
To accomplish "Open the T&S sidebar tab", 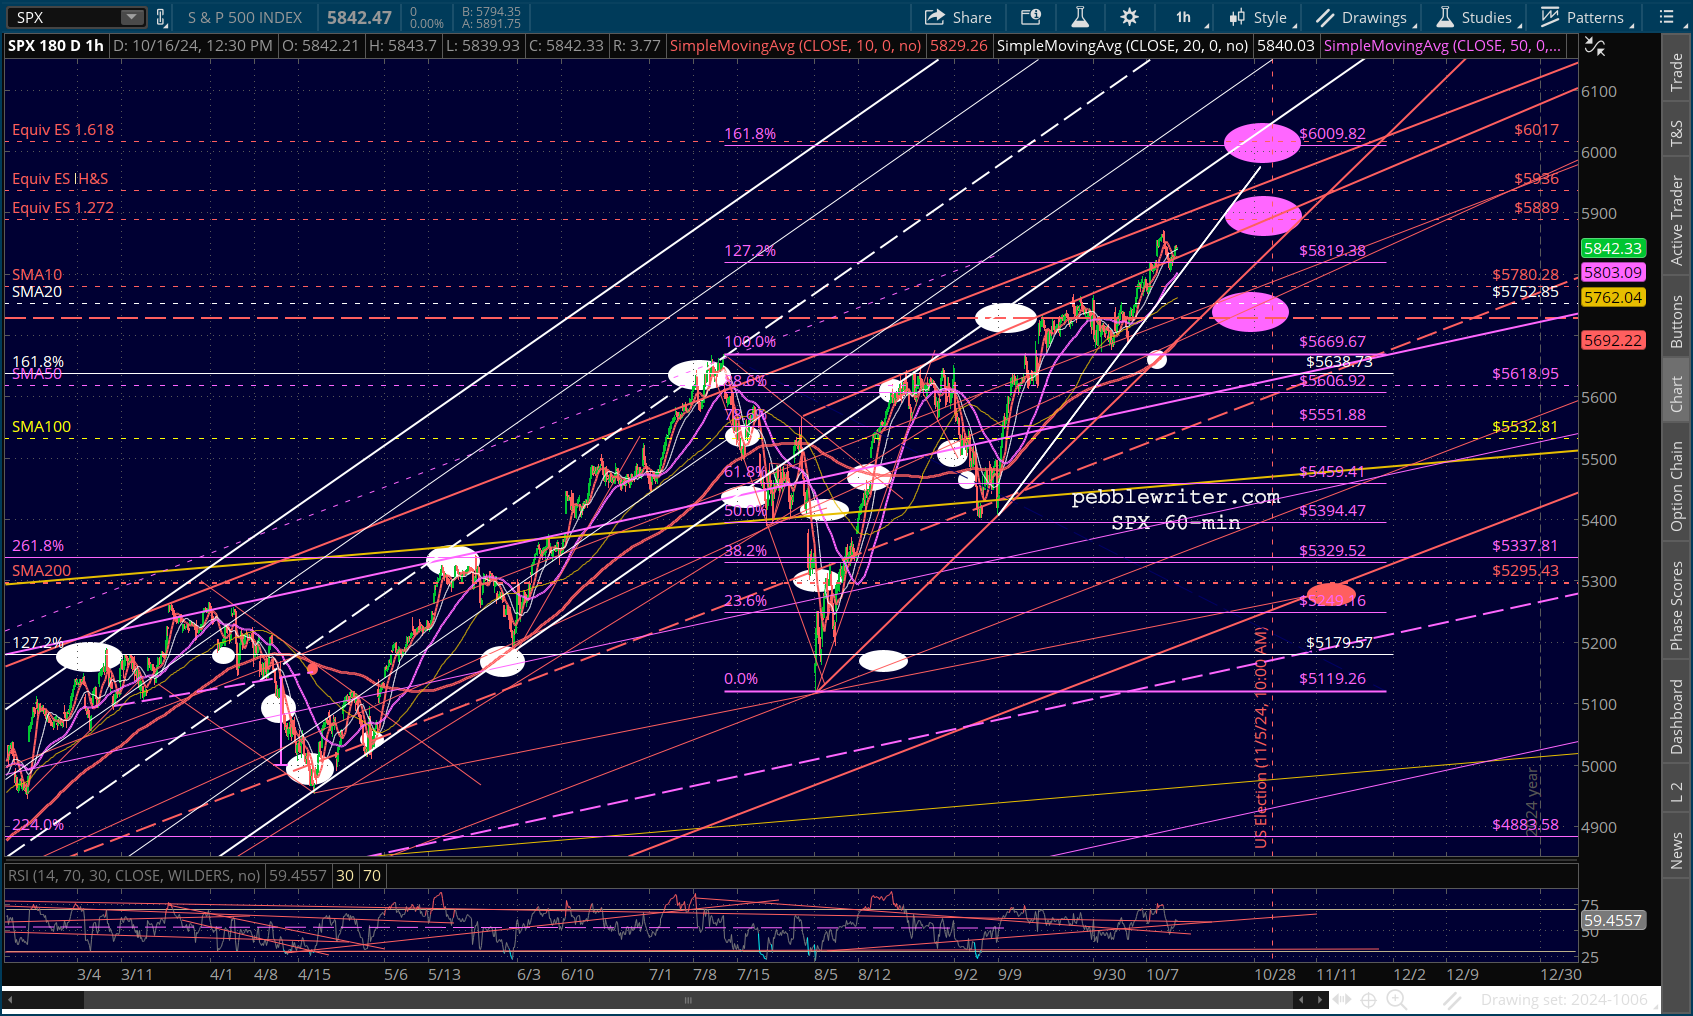I will pos(1677,134).
